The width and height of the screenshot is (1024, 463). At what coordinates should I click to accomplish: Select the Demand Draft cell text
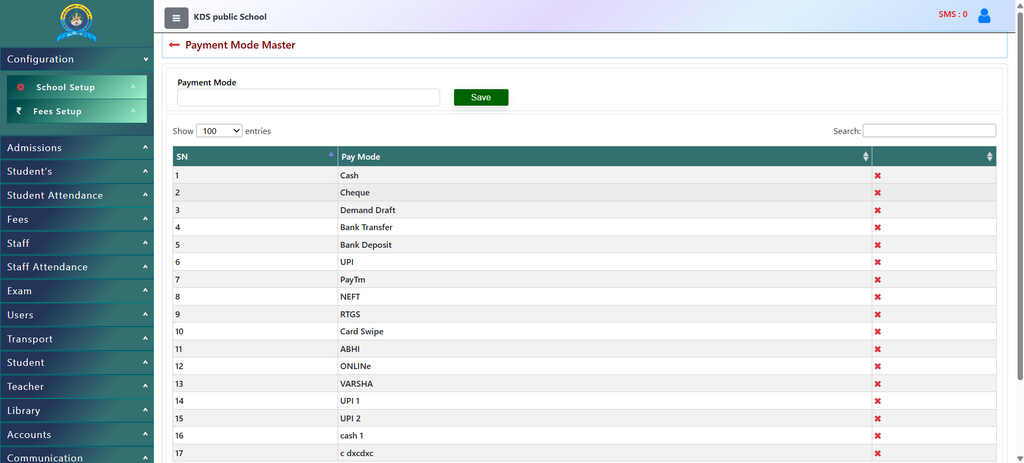(x=368, y=210)
